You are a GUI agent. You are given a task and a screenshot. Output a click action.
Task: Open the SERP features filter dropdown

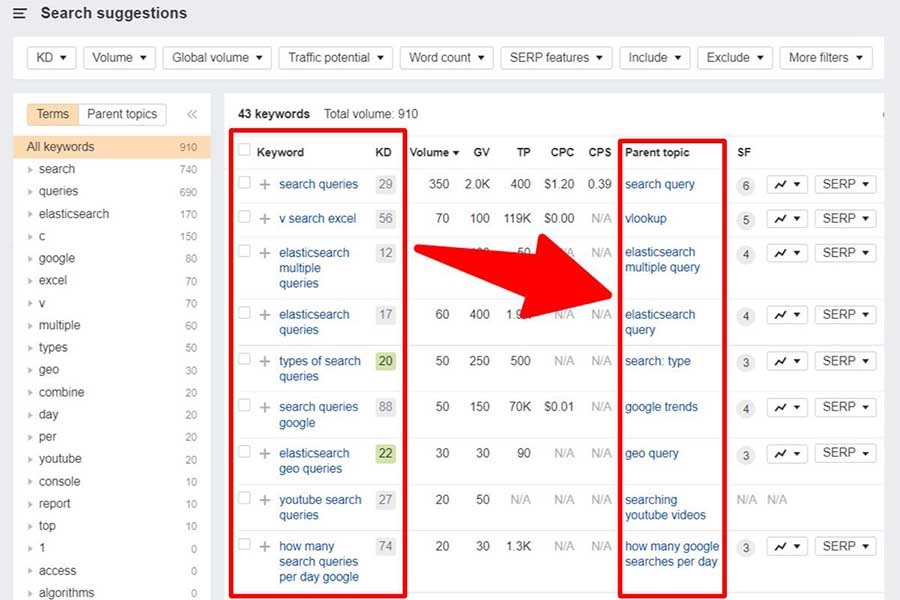pyautogui.click(x=556, y=57)
